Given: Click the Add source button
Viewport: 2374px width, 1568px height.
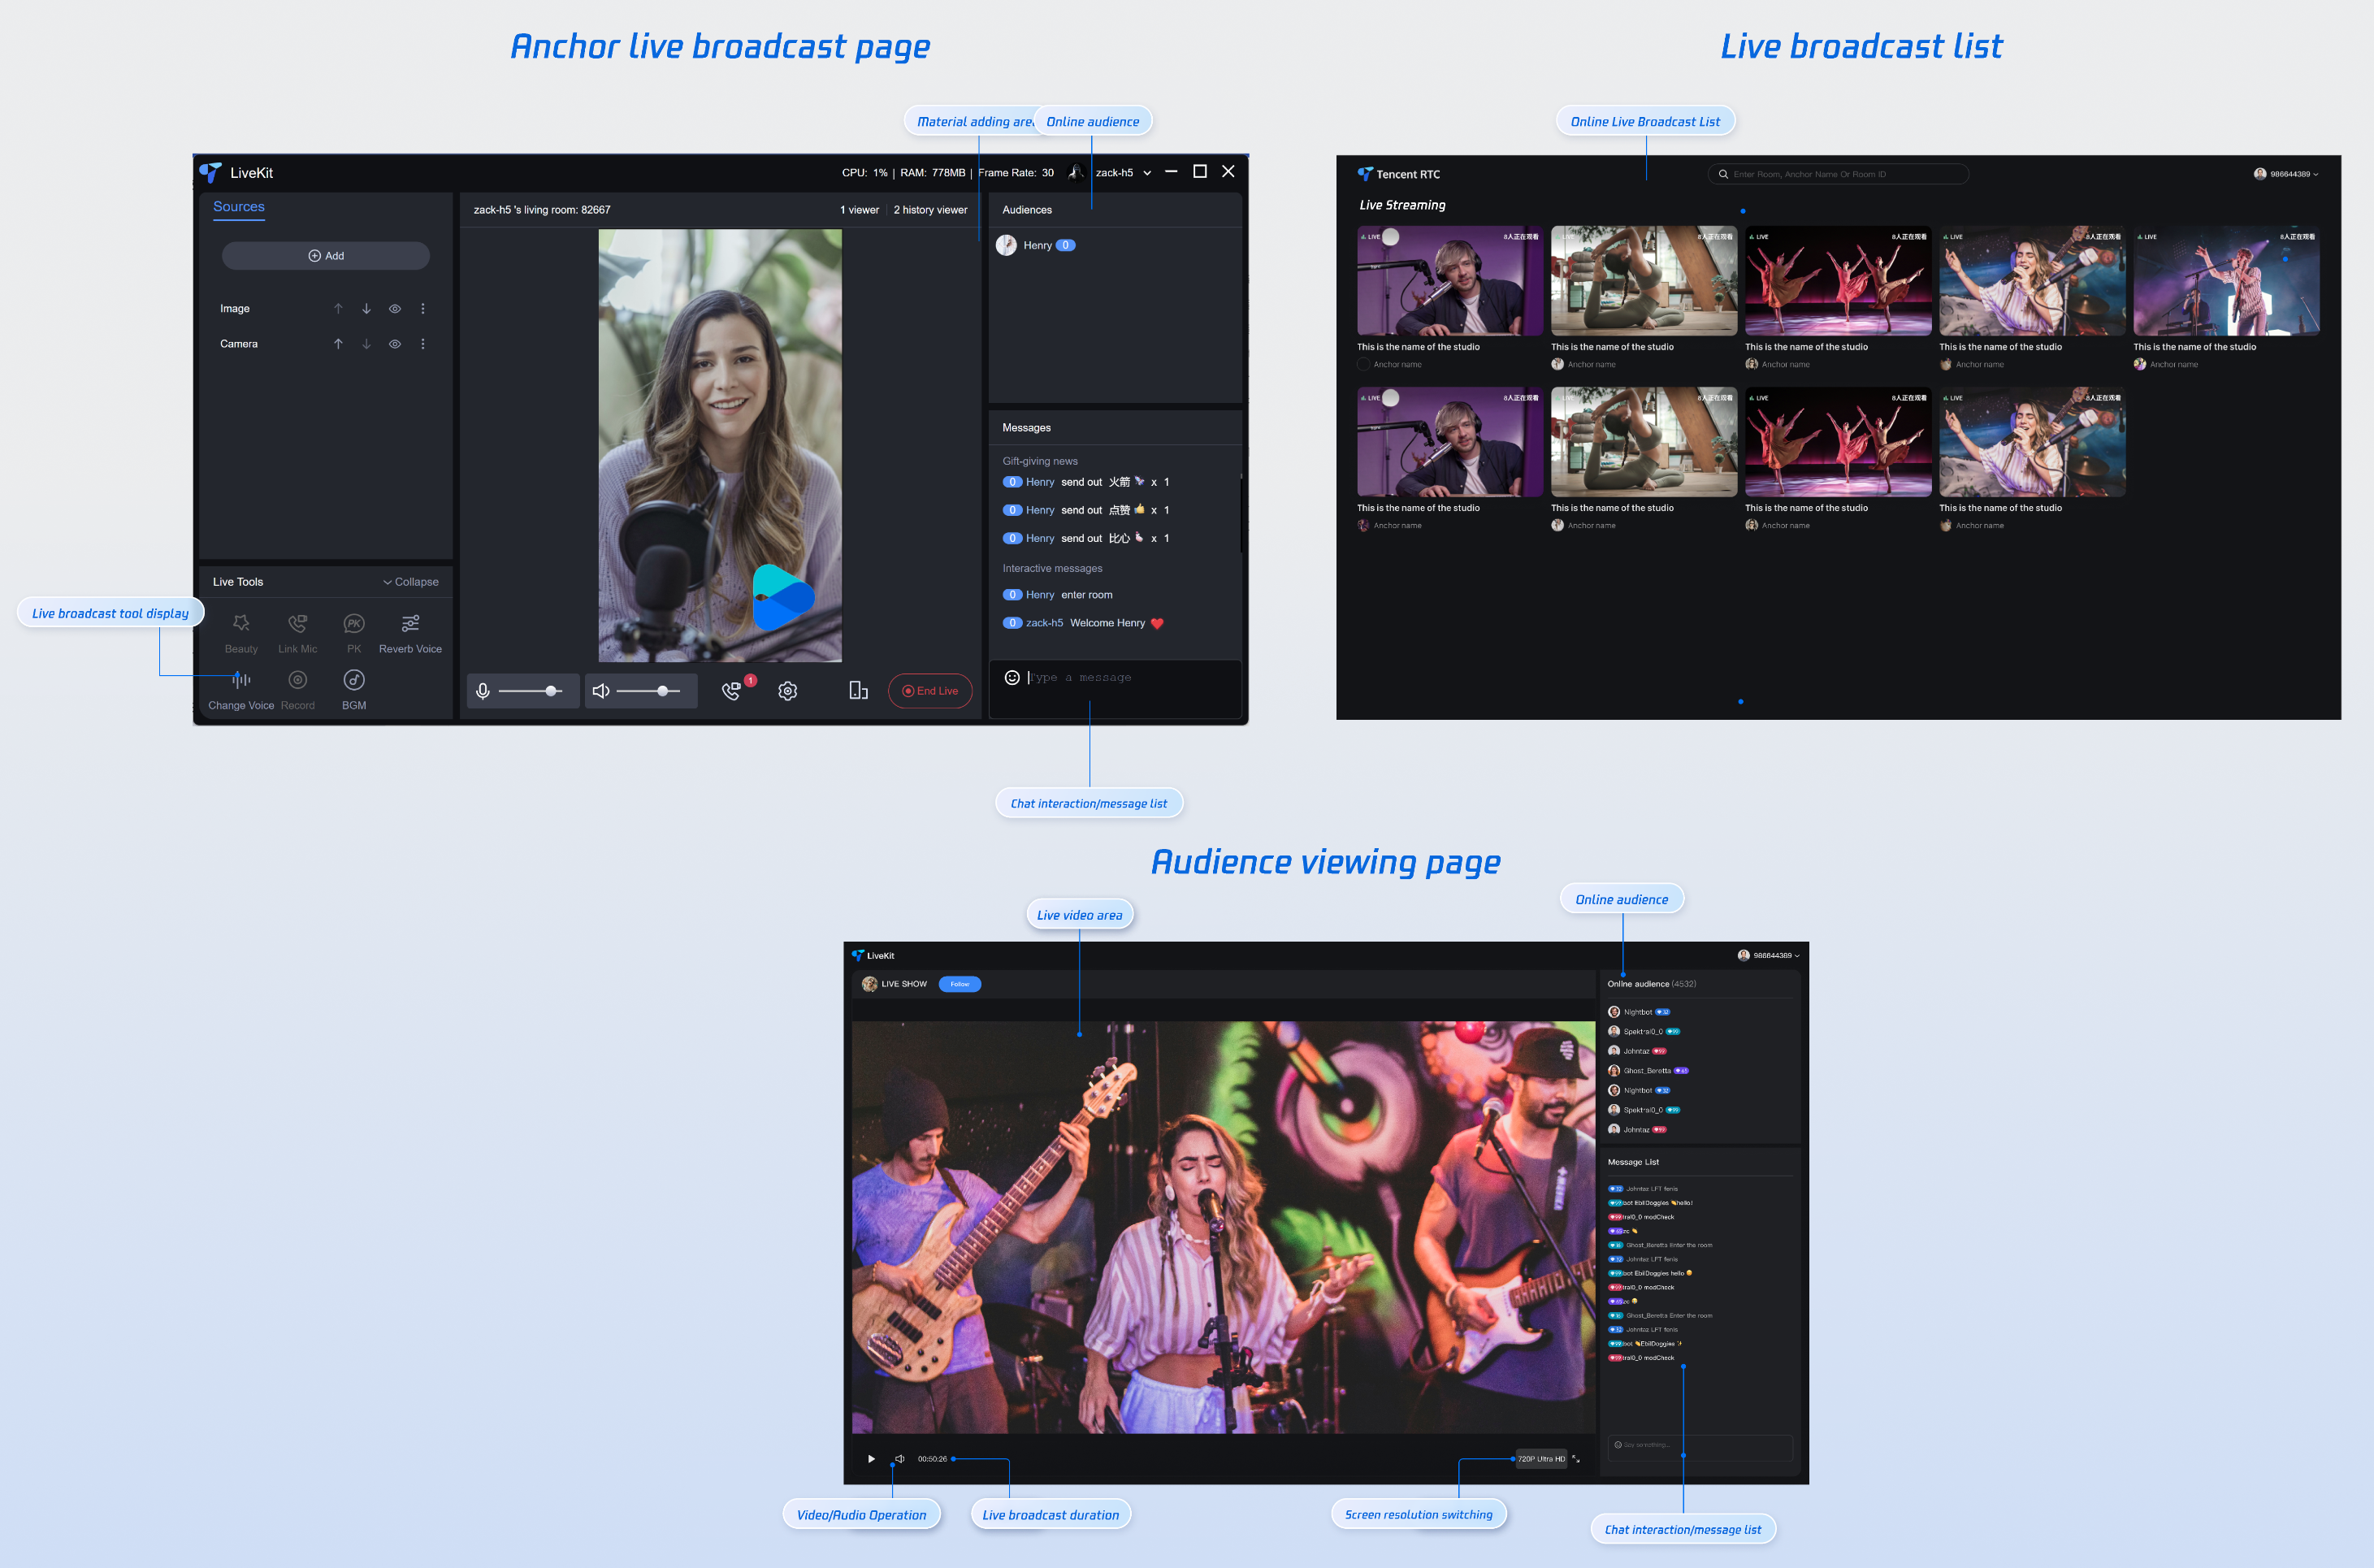Looking at the screenshot, I should click(x=326, y=256).
